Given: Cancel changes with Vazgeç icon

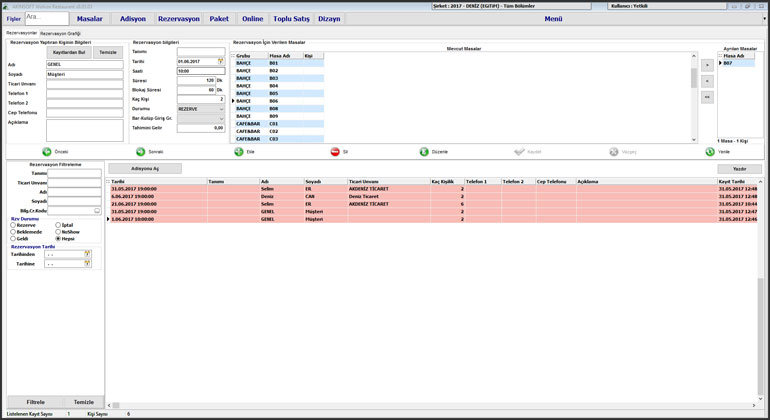Looking at the screenshot, I should coord(613,152).
